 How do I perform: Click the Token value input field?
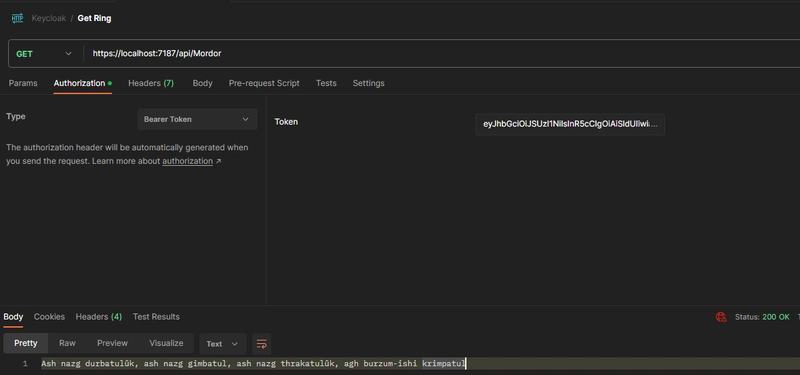pos(570,124)
